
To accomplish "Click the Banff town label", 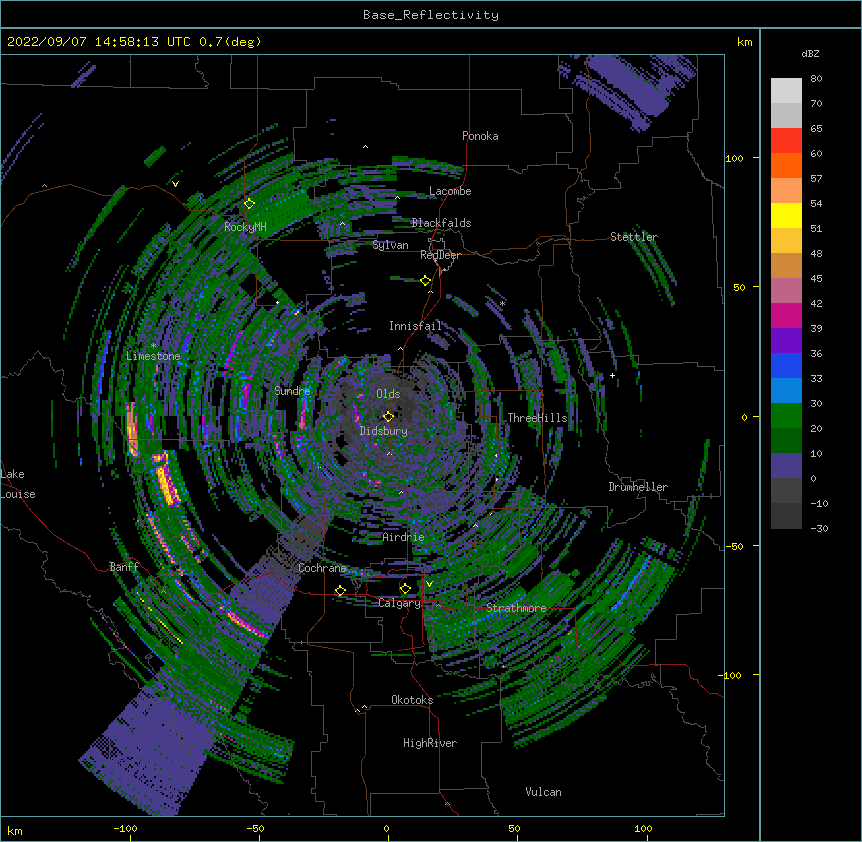I will pyautogui.click(x=124, y=567).
